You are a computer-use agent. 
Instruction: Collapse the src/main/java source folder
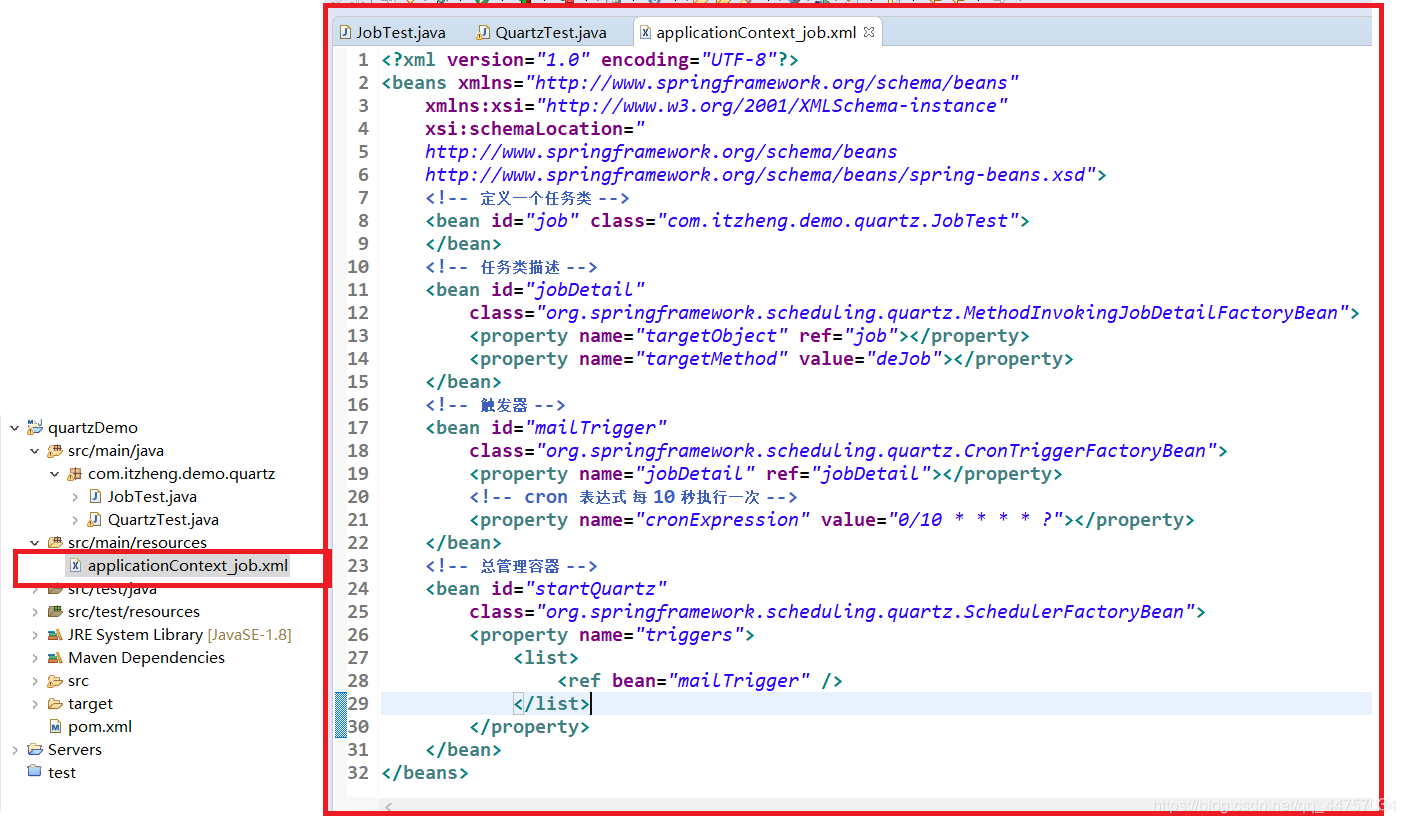(x=35, y=451)
